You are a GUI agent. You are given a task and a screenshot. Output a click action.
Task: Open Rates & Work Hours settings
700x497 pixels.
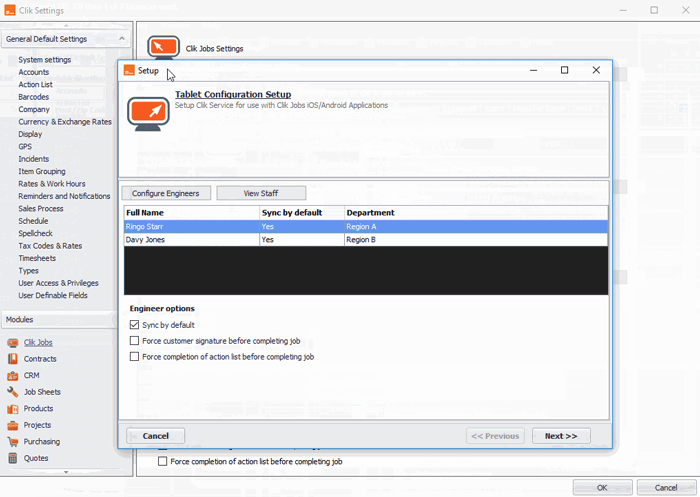[51, 184]
